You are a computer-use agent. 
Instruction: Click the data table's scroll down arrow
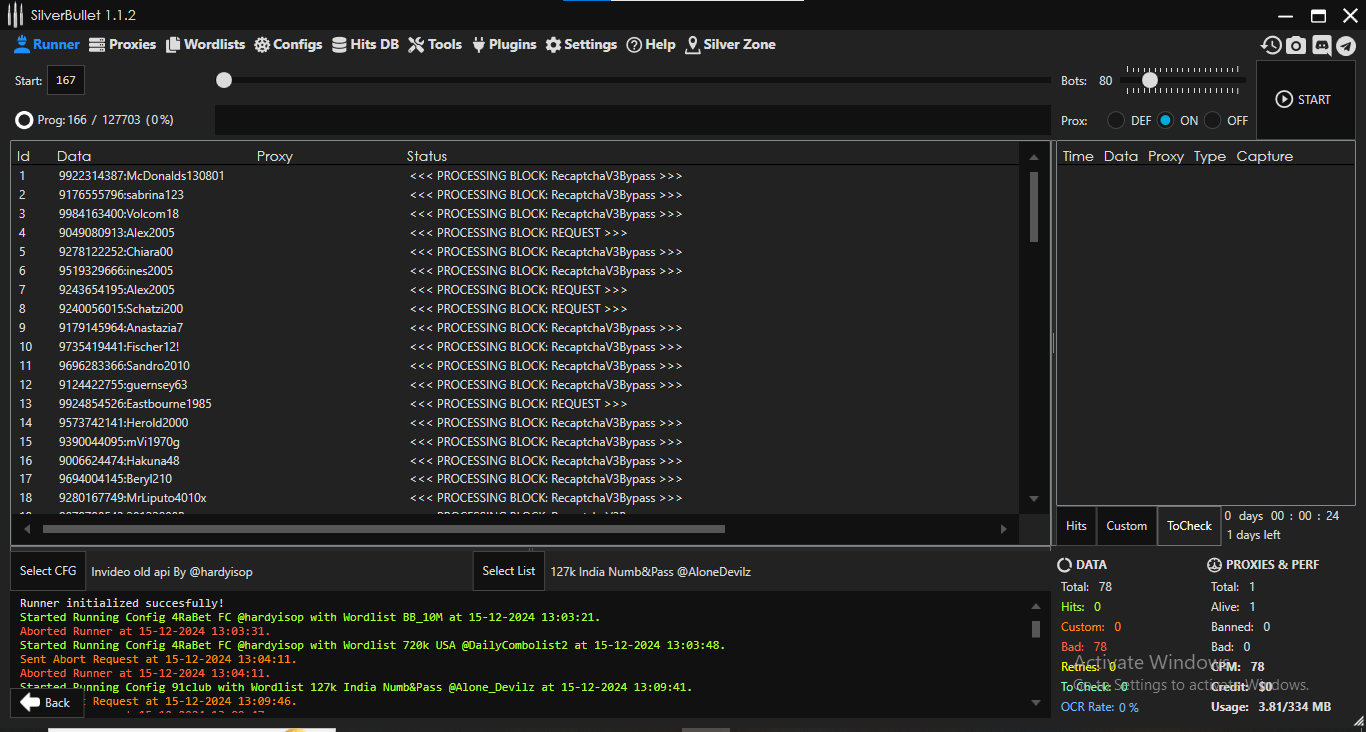[x=1034, y=499]
